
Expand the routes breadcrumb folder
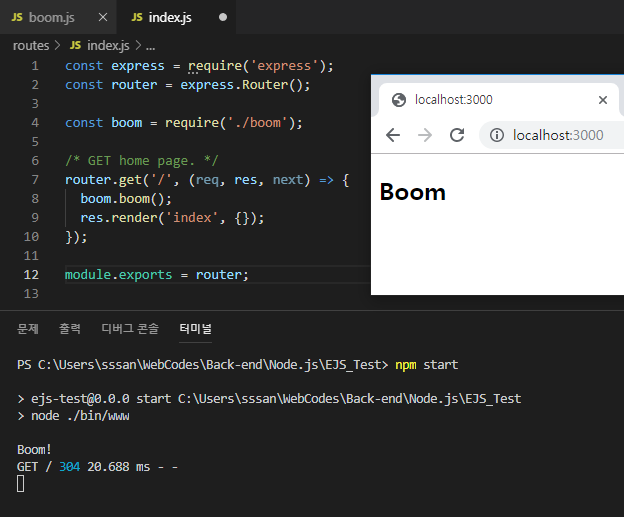pyautogui.click(x=30, y=46)
